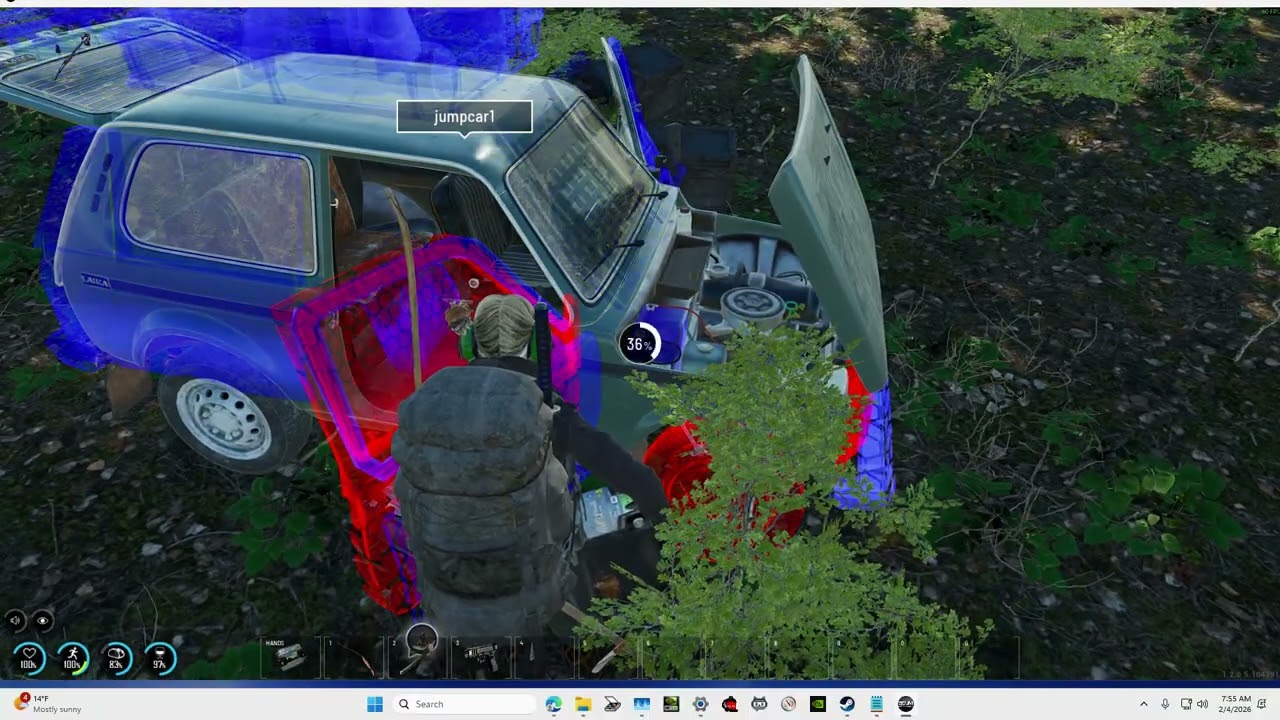Screen dimensions: 1280x720
Task: Click the 36% progress circle indicator
Action: pyautogui.click(x=639, y=345)
